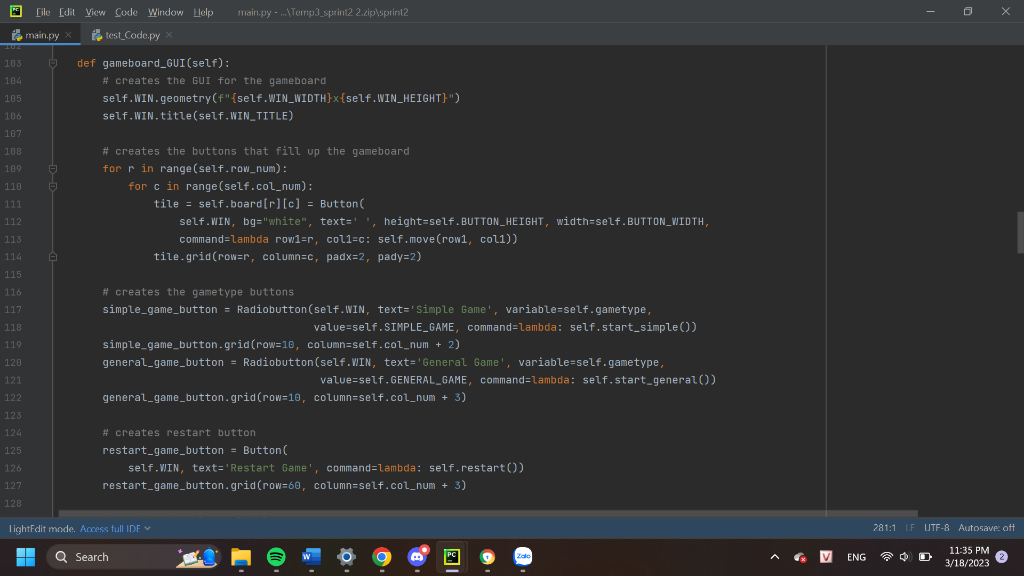The width and height of the screenshot is (1024, 576).
Task: Open Google Chrome from taskbar
Action: [382, 557]
